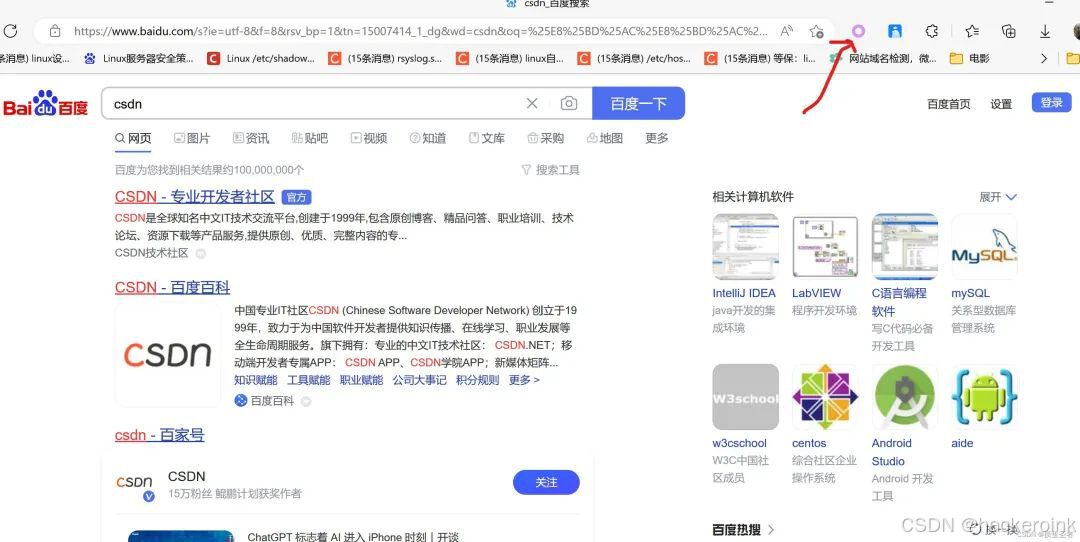Switch to 图片 tab
1080x542 pixels.
point(192,138)
